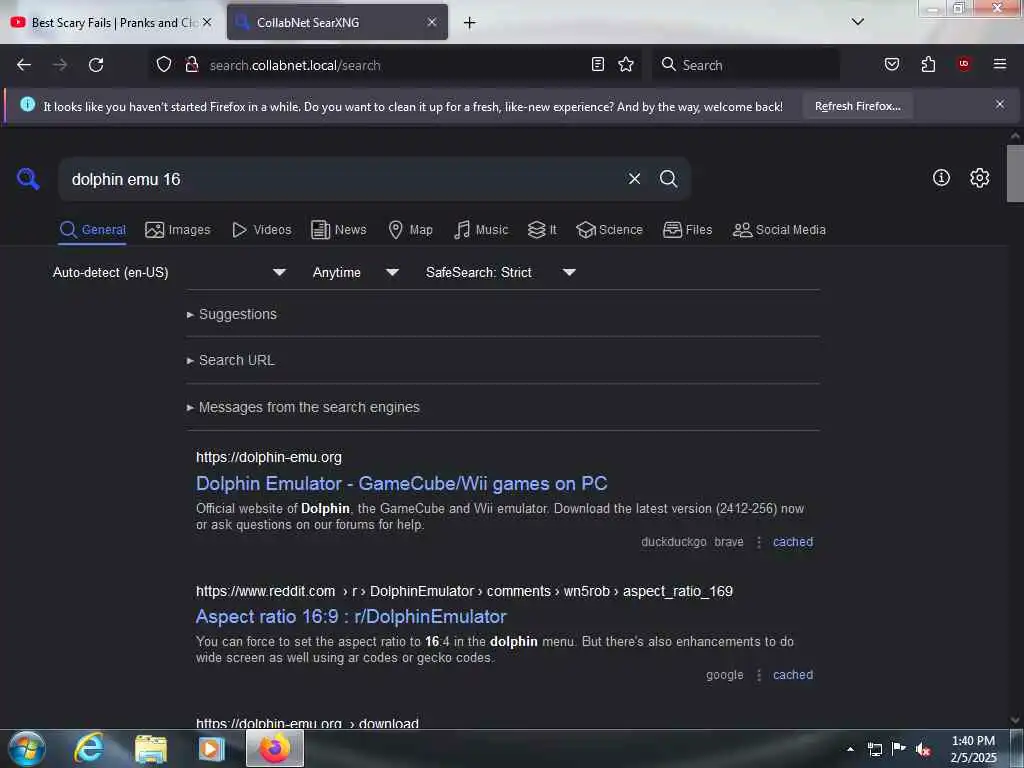Select the Science search category
The width and height of the screenshot is (1024, 768).
pos(609,230)
